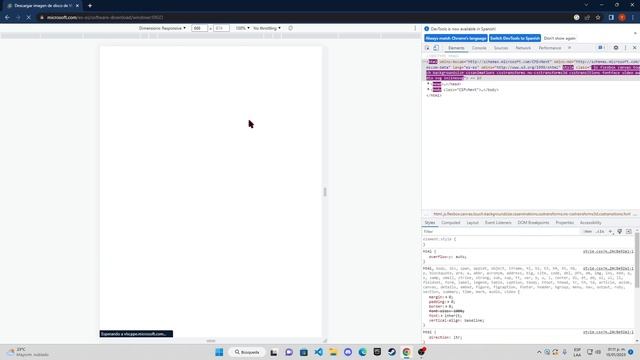Open Visual Studio Code from taskbar

318,352
